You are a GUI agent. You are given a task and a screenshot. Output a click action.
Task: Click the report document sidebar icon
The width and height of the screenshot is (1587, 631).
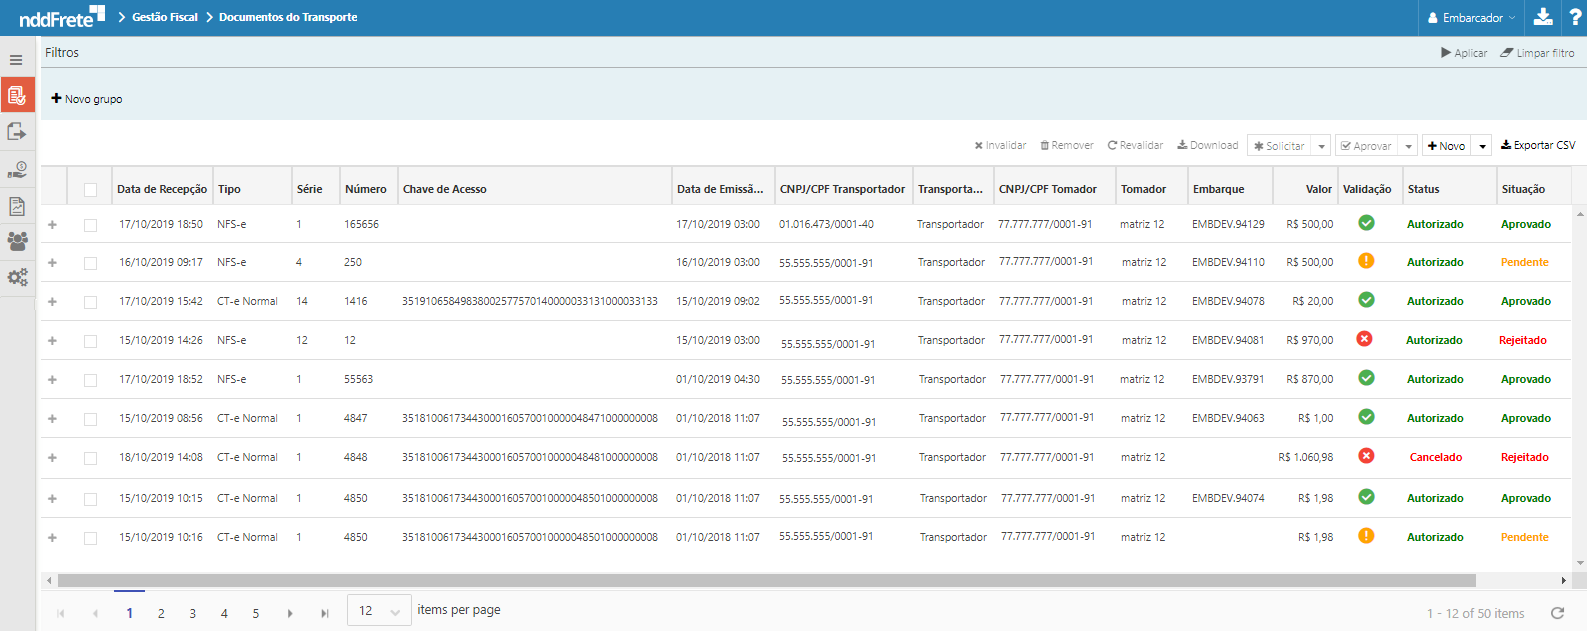coord(17,206)
